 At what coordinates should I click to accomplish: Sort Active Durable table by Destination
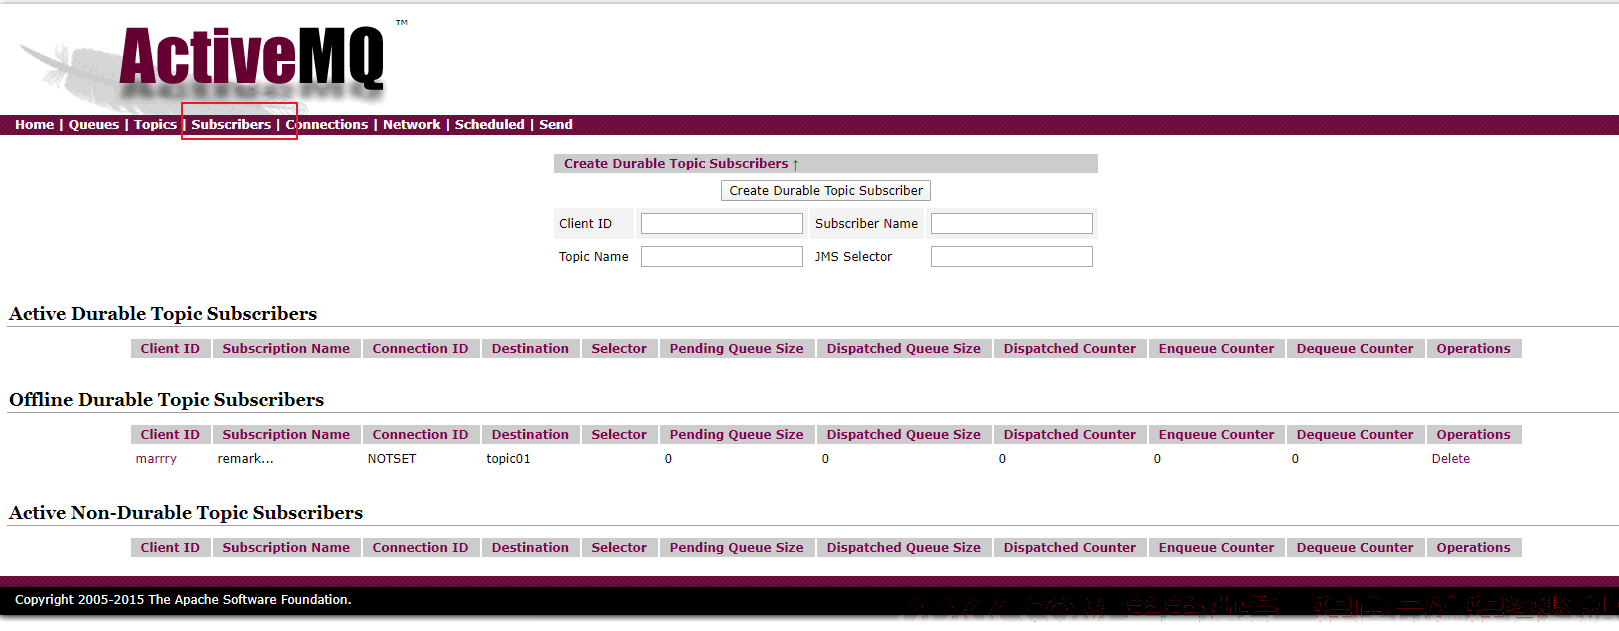(530, 349)
